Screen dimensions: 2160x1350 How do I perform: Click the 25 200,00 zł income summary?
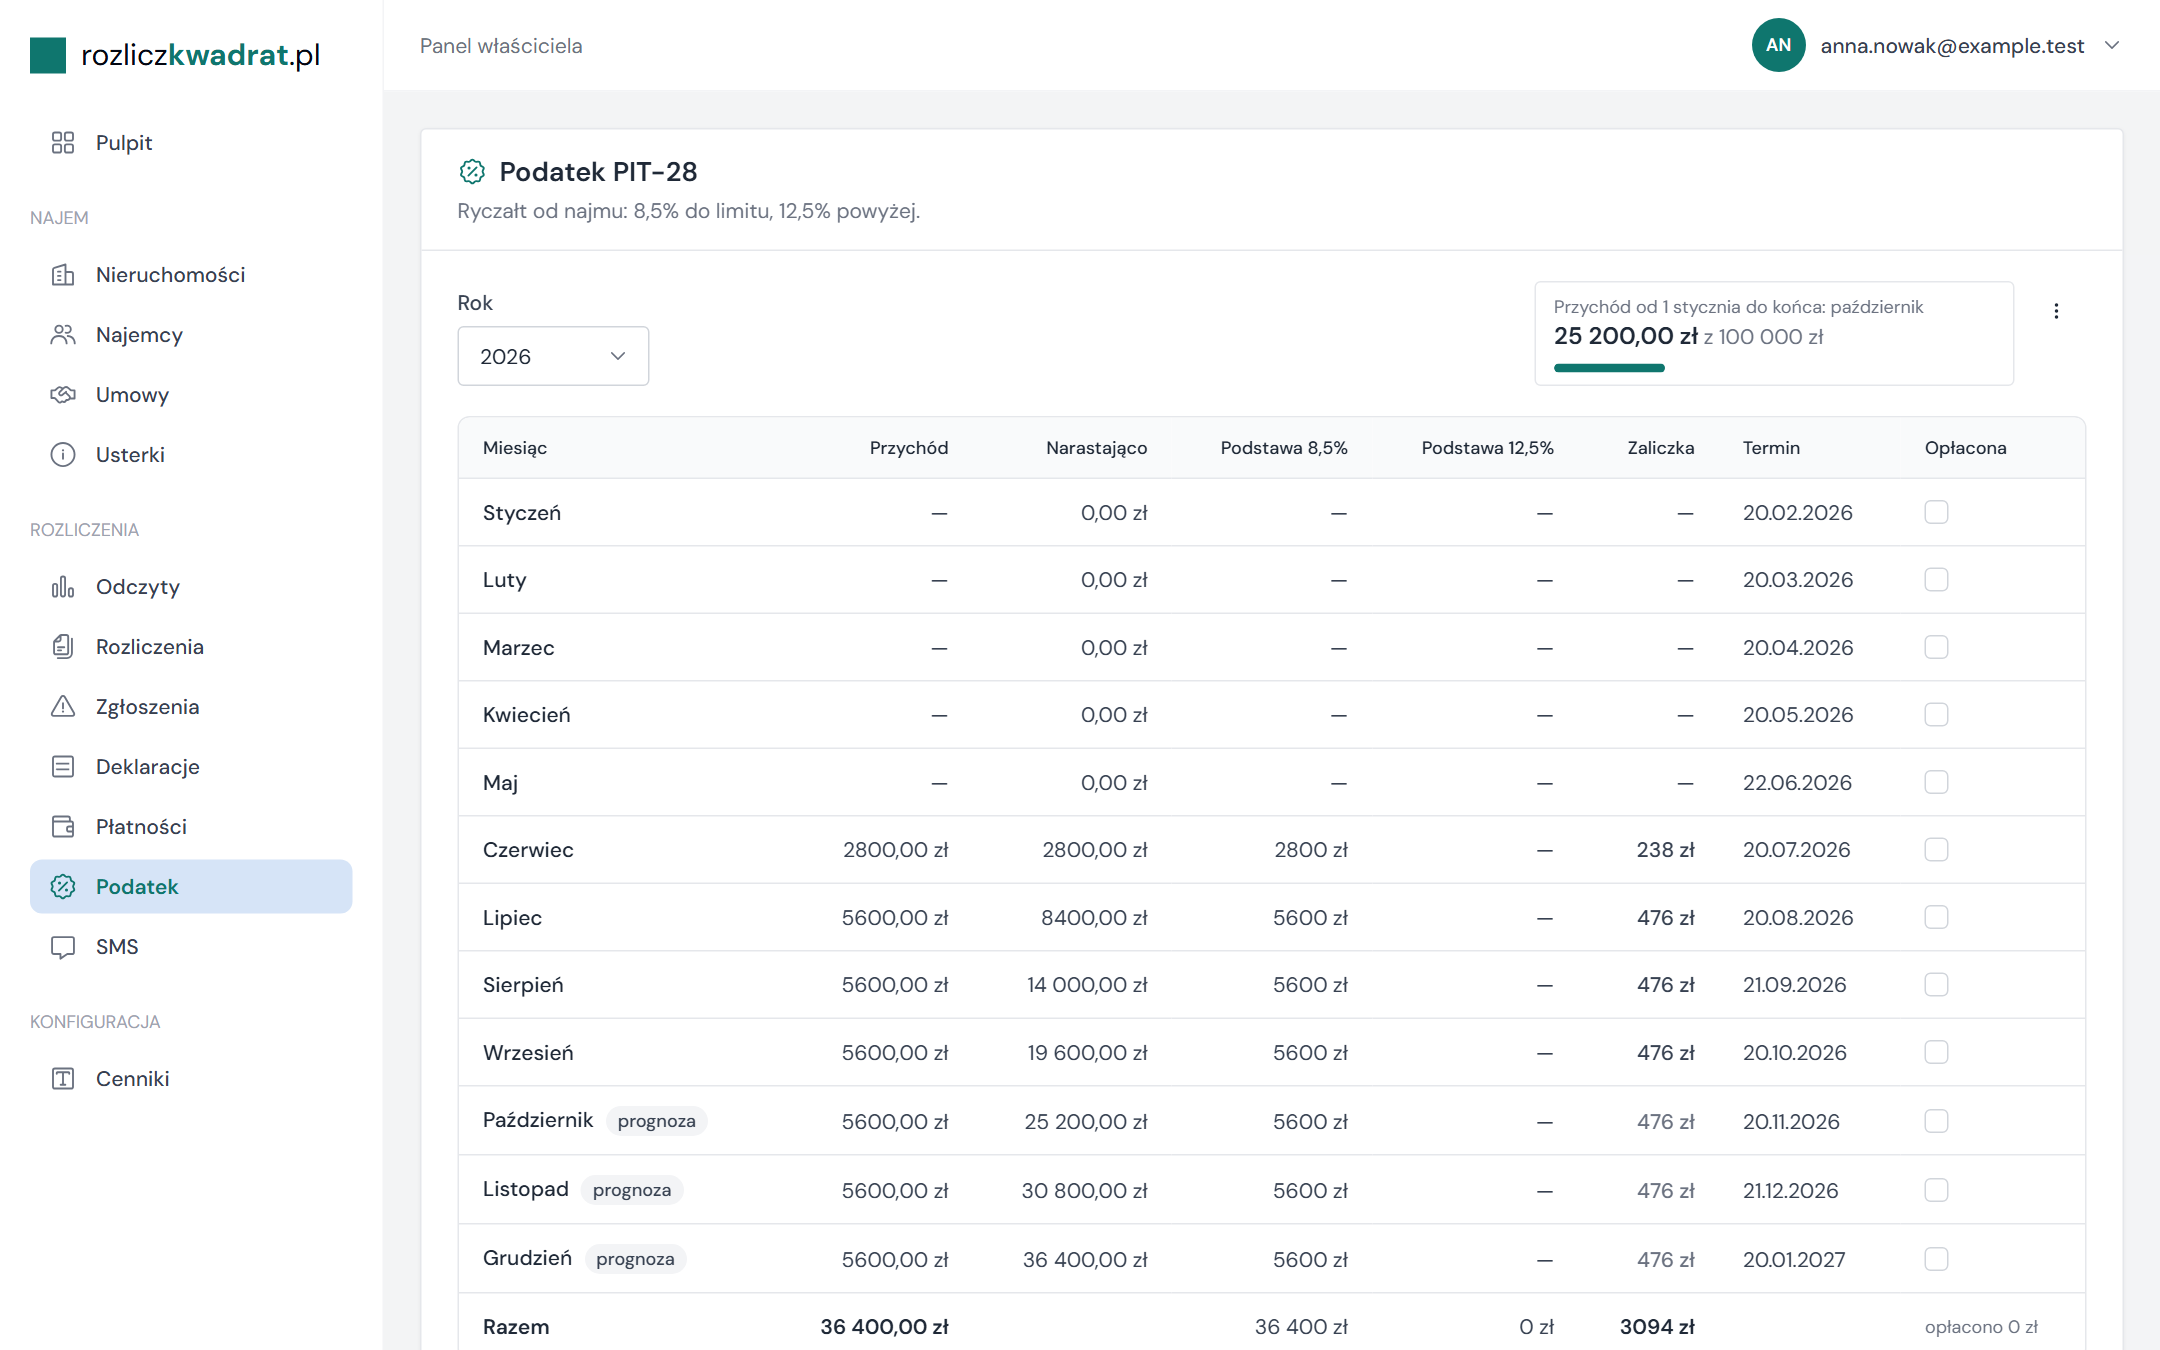click(1626, 336)
